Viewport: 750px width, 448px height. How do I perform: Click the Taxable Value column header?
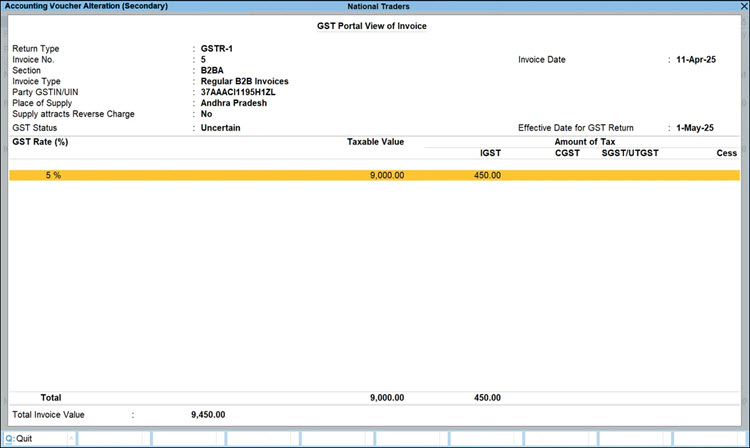click(x=375, y=142)
